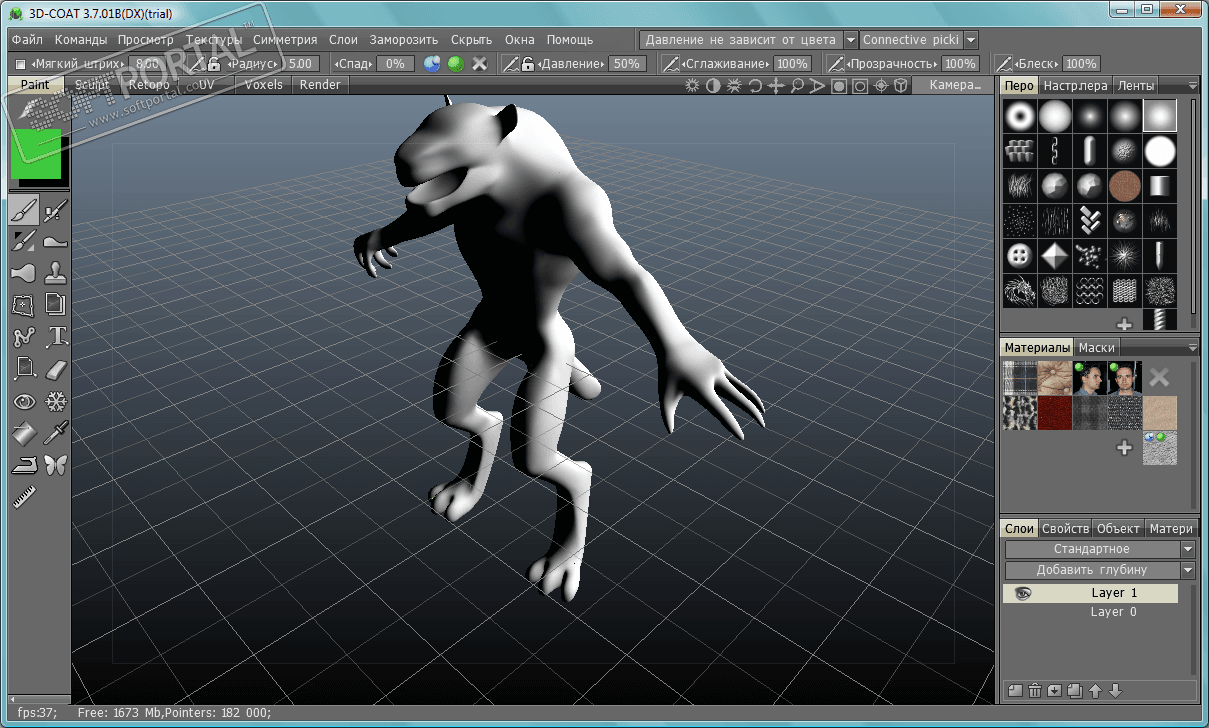Enable the Мягкий штрих checkbox

(21, 64)
